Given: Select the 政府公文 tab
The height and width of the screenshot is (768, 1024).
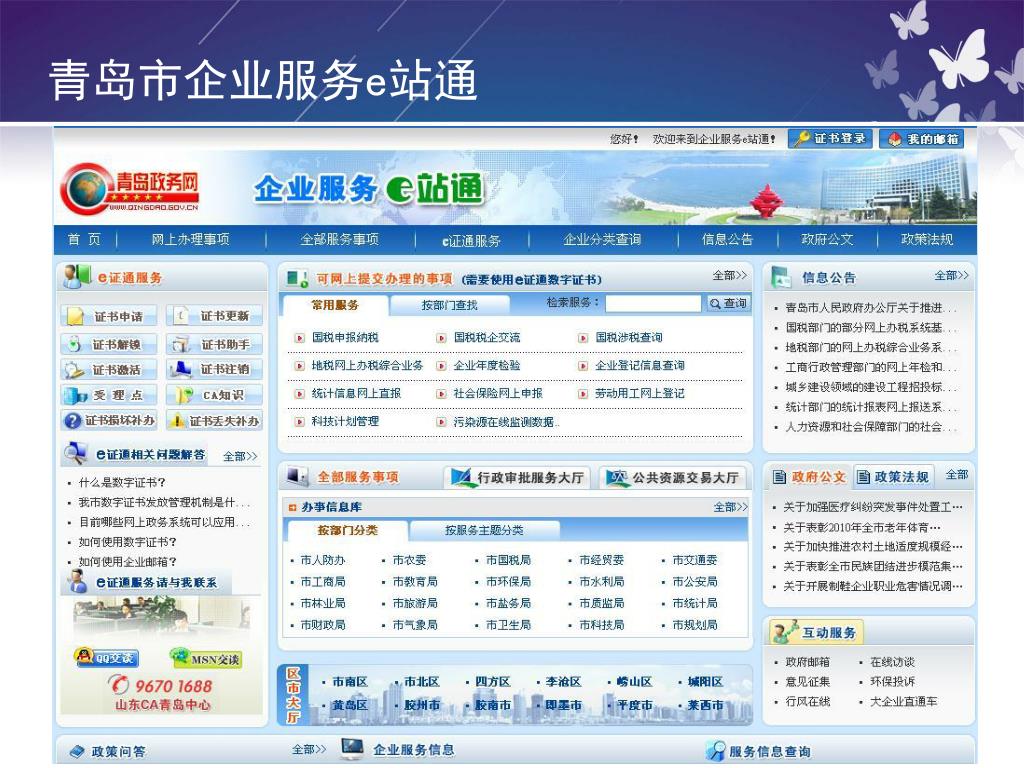Looking at the screenshot, I should pos(809,477).
